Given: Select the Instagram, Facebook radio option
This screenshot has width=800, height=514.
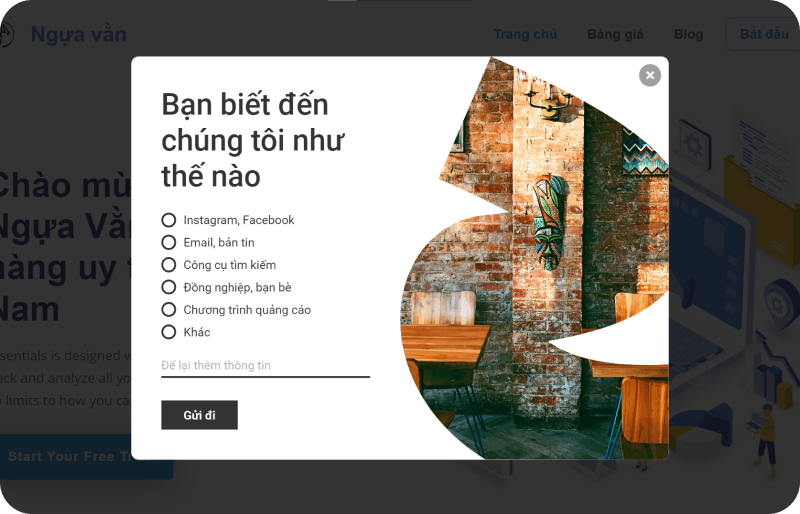Looking at the screenshot, I should tap(168, 220).
